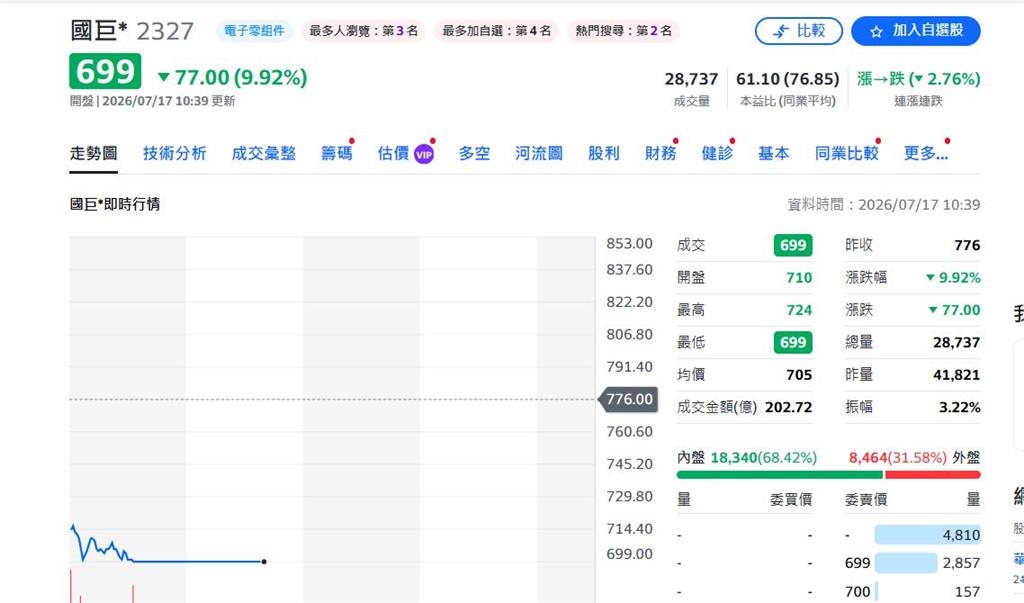Click the 61.10 (76.85) 本益比 value
Image resolution: width=1024 pixels, height=603 pixels.
pos(788,79)
